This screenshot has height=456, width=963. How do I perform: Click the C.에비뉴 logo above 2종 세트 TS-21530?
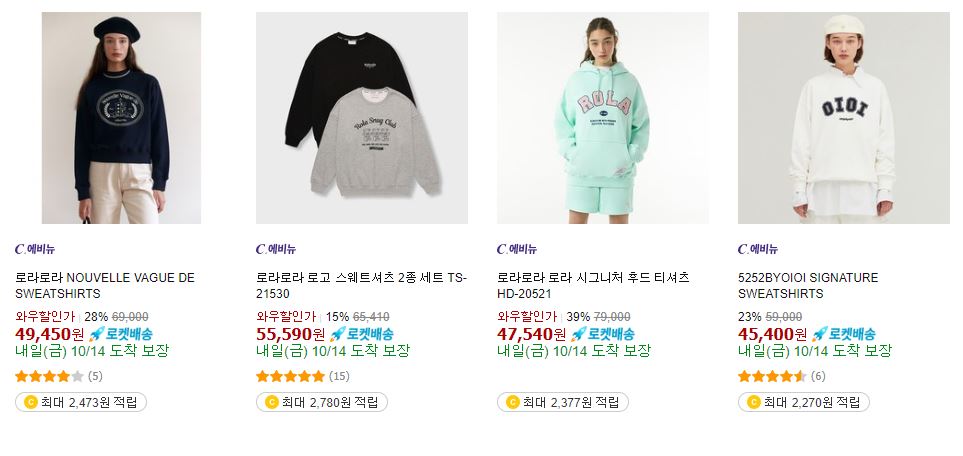coord(276,249)
